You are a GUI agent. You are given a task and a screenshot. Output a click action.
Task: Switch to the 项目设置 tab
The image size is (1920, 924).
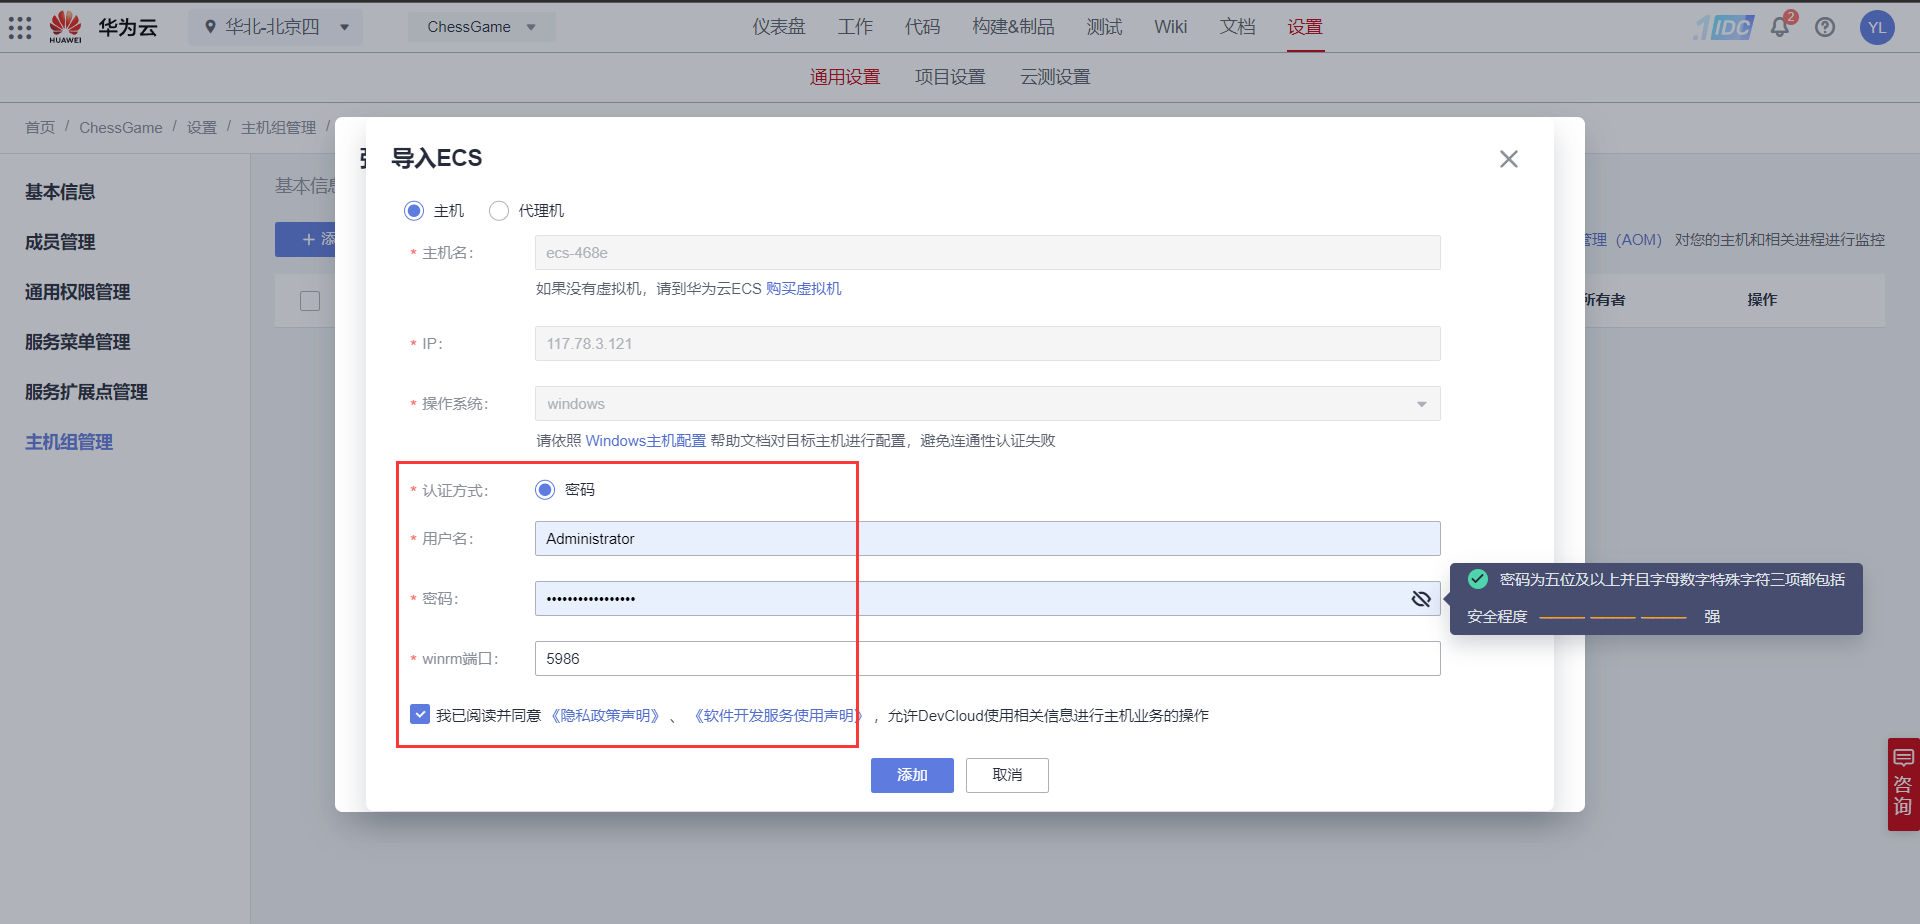pyautogui.click(x=950, y=77)
